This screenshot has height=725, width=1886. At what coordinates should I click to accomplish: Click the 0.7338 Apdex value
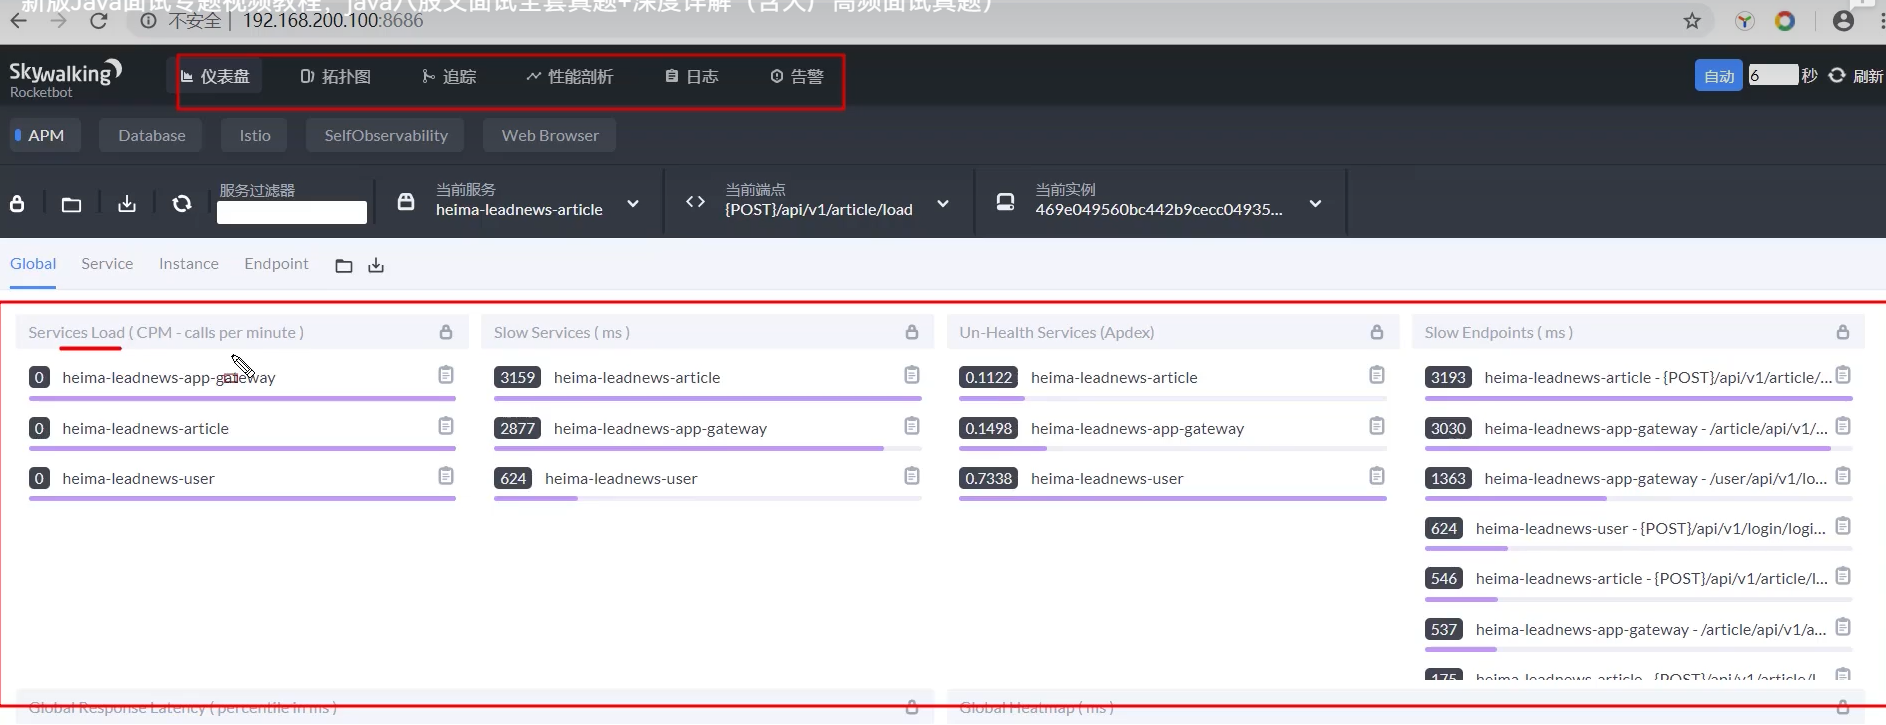click(x=988, y=479)
